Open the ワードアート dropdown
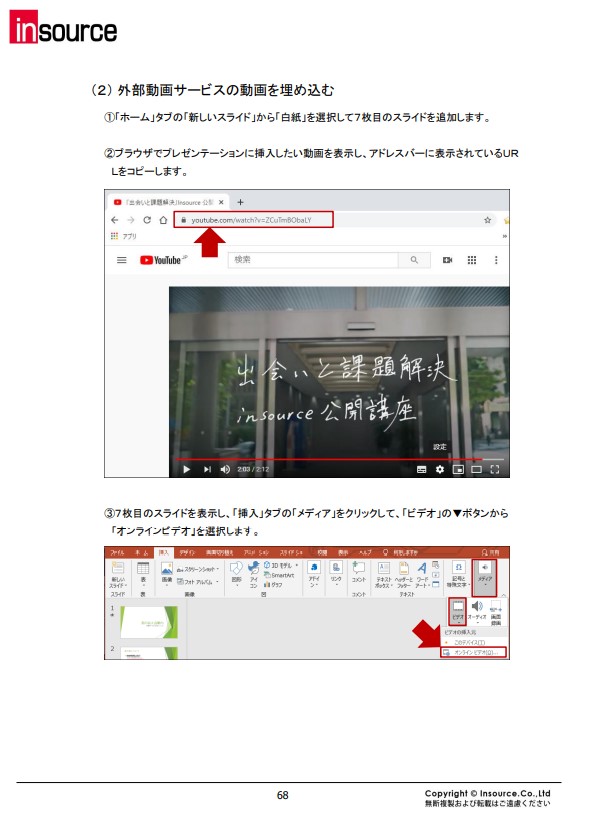The width and height of the screenshot is (590, 835). coord(422,575)
